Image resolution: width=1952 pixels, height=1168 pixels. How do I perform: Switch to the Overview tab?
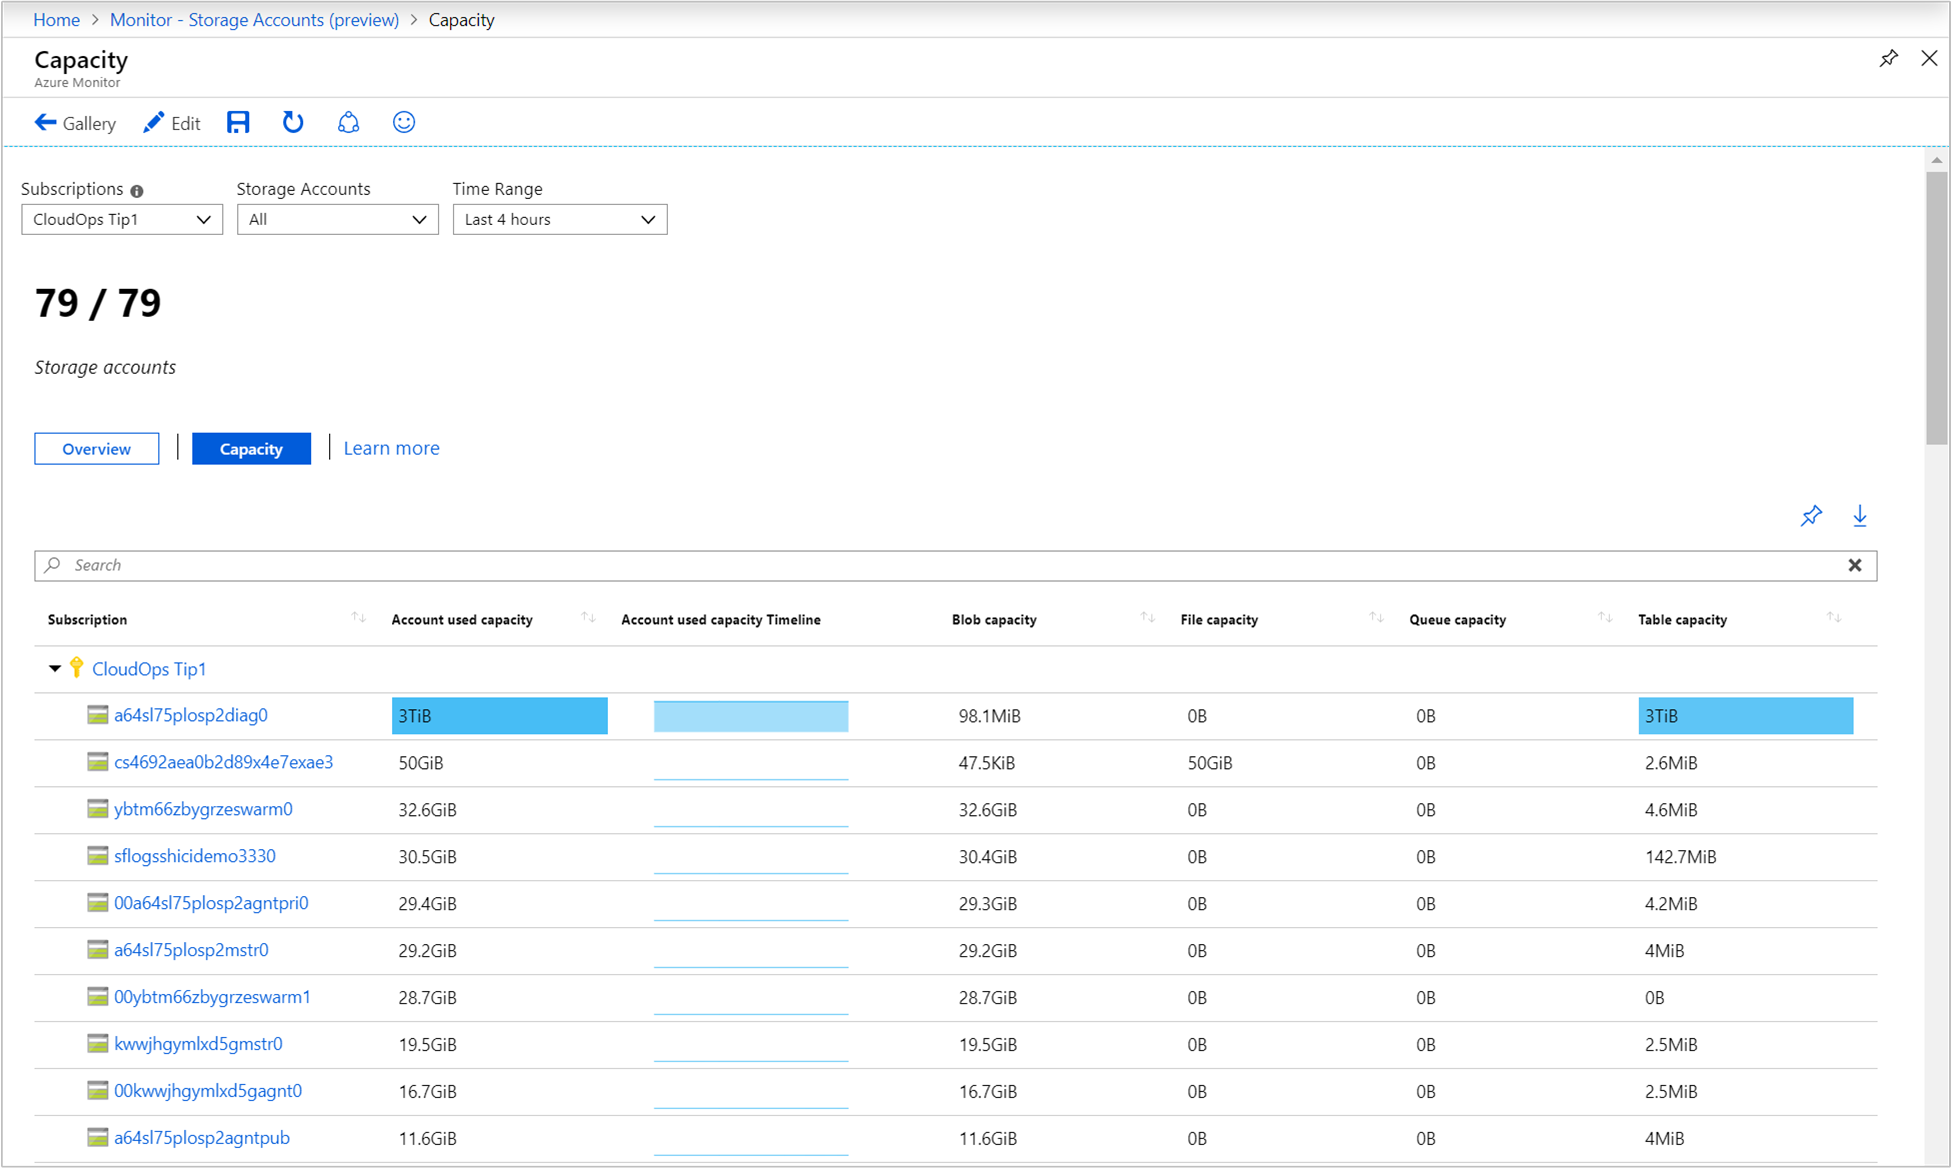(96, 448)
